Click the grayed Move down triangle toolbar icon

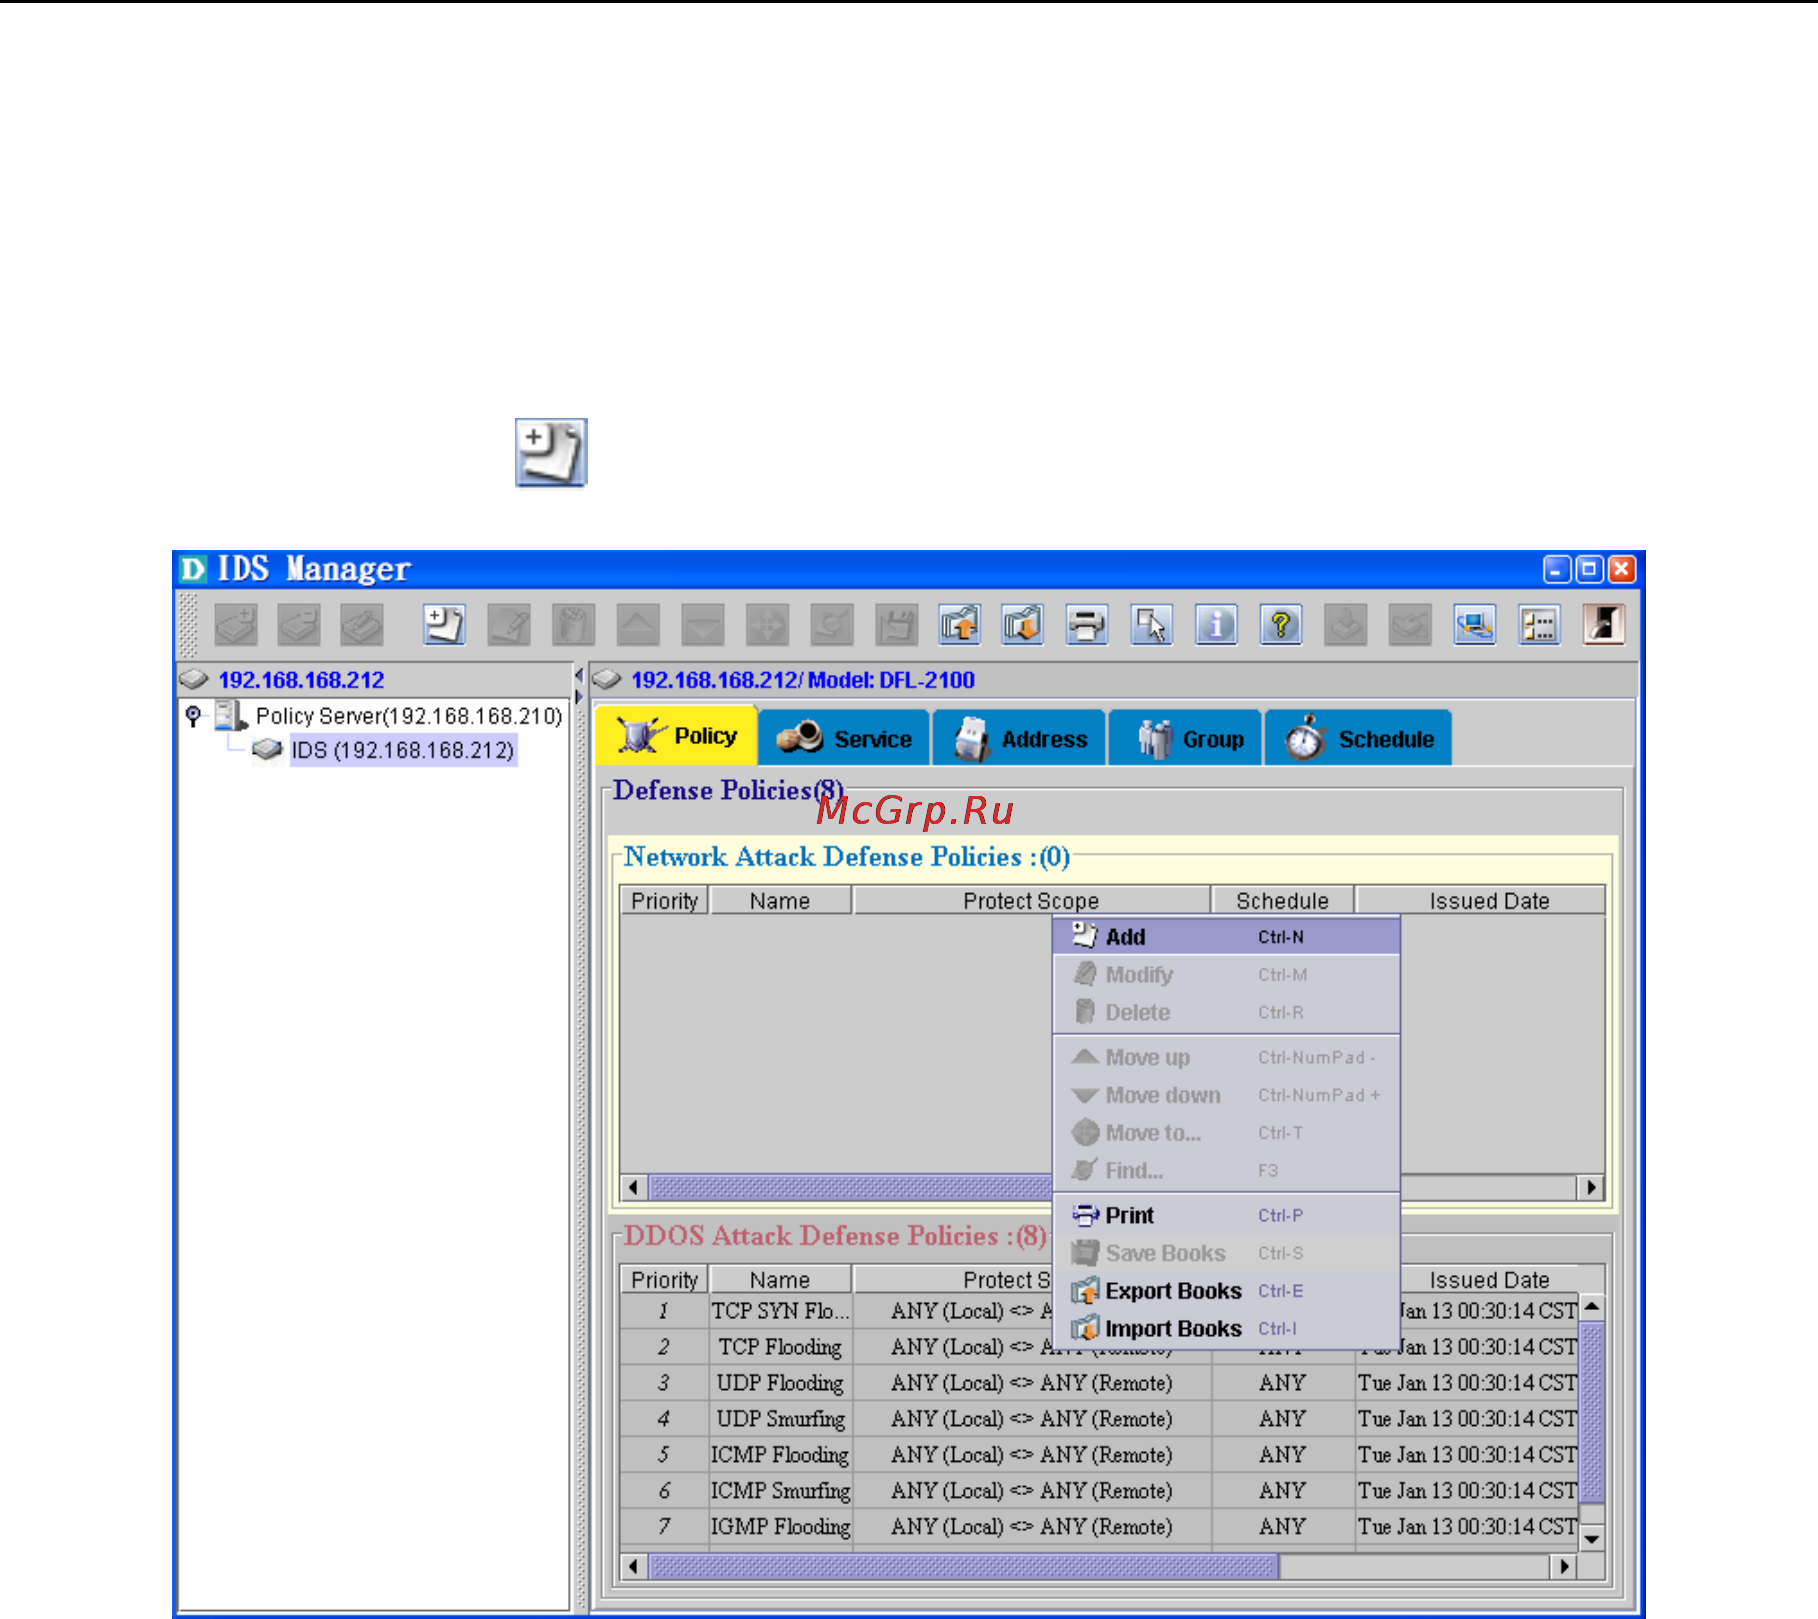(x=702, y=626)
